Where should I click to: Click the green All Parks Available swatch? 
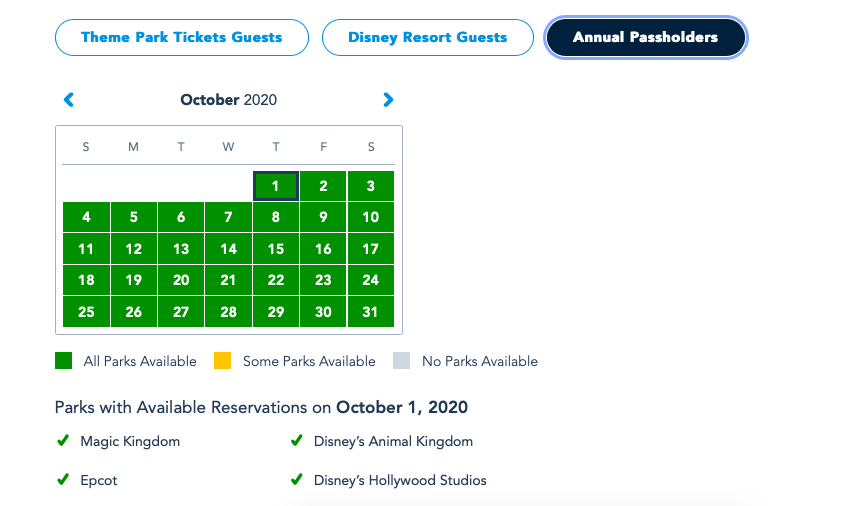(x=64, y=361)
